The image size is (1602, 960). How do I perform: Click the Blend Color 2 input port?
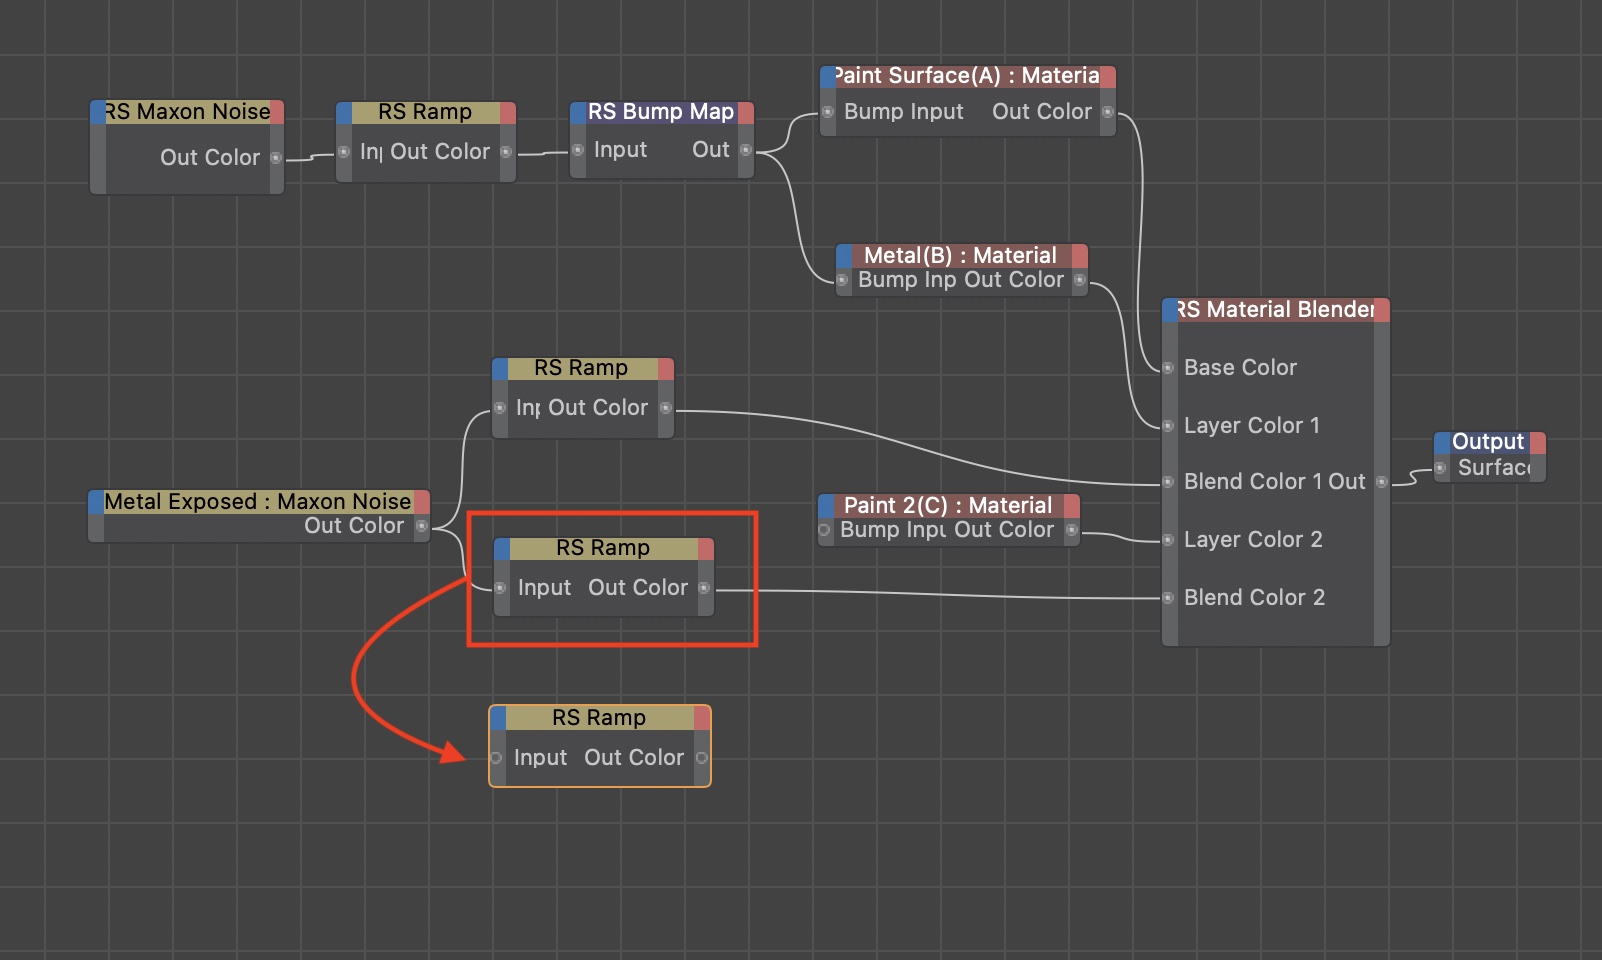pyautogui.click(x=1168, y=598)
